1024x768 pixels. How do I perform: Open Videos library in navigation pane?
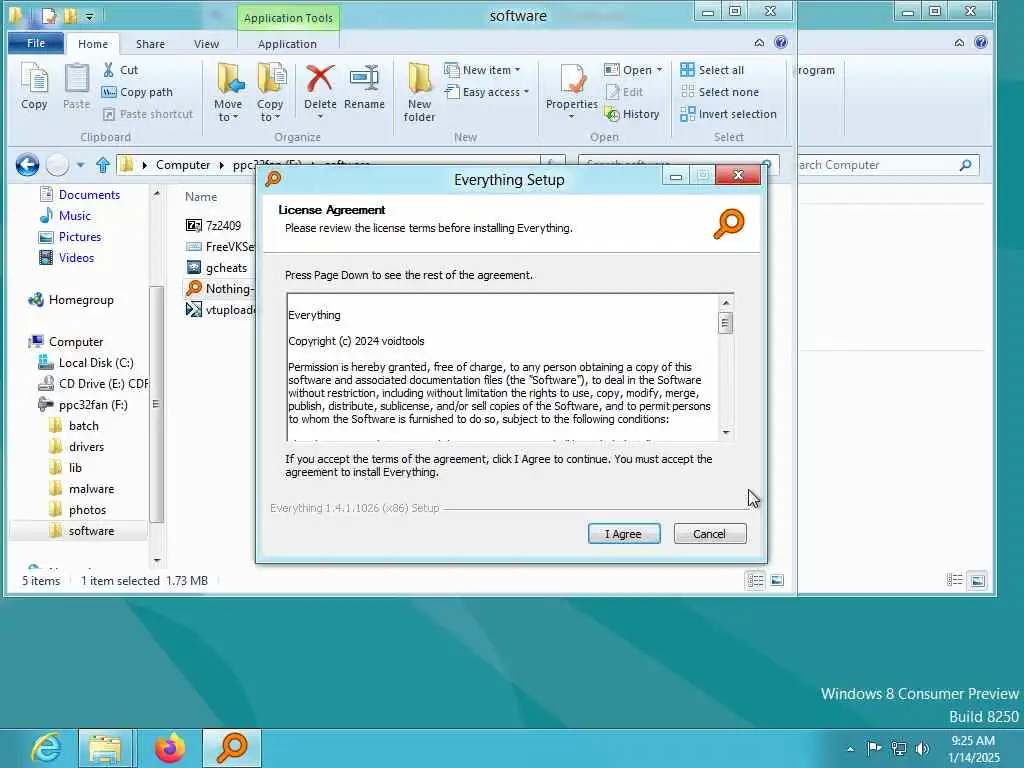[x=76, y=257]
